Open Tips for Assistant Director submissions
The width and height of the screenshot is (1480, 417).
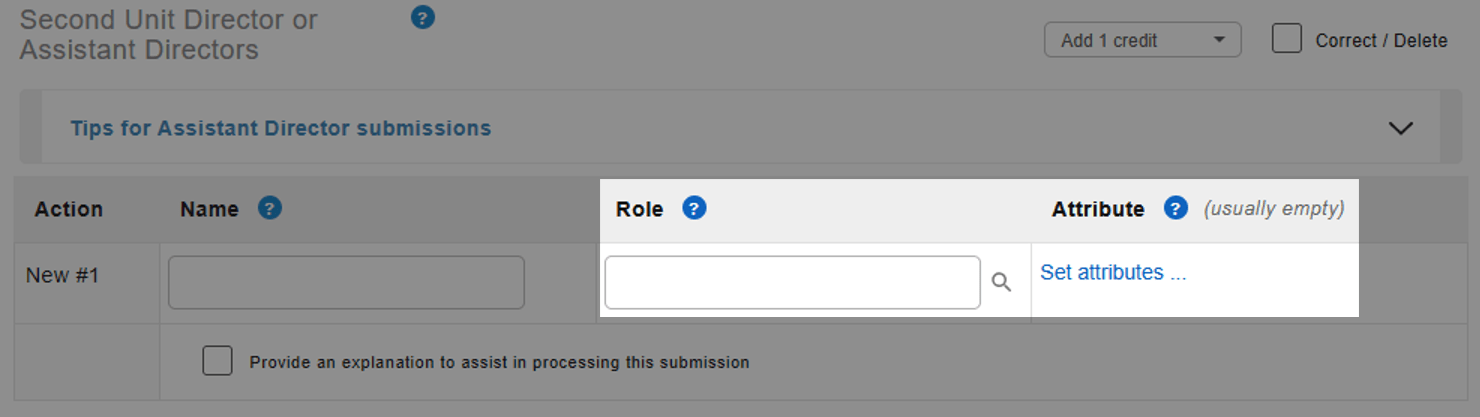280,128
